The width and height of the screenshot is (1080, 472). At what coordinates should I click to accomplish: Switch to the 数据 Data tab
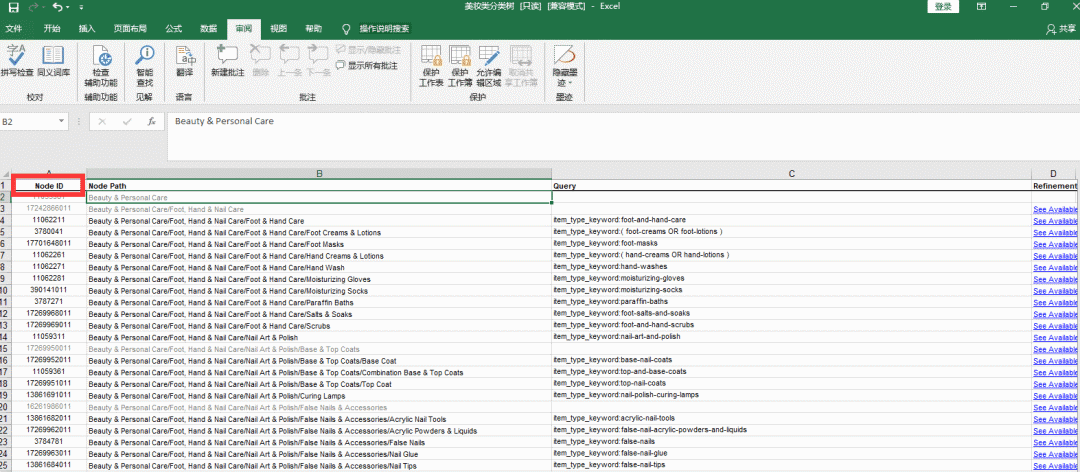(209, 29)
